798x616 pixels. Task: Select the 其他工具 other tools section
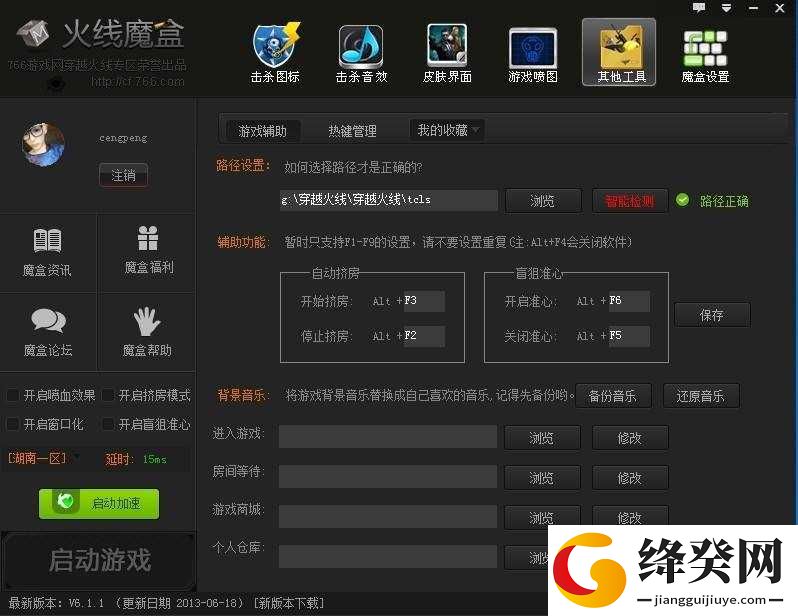click(x=619, y=52)
